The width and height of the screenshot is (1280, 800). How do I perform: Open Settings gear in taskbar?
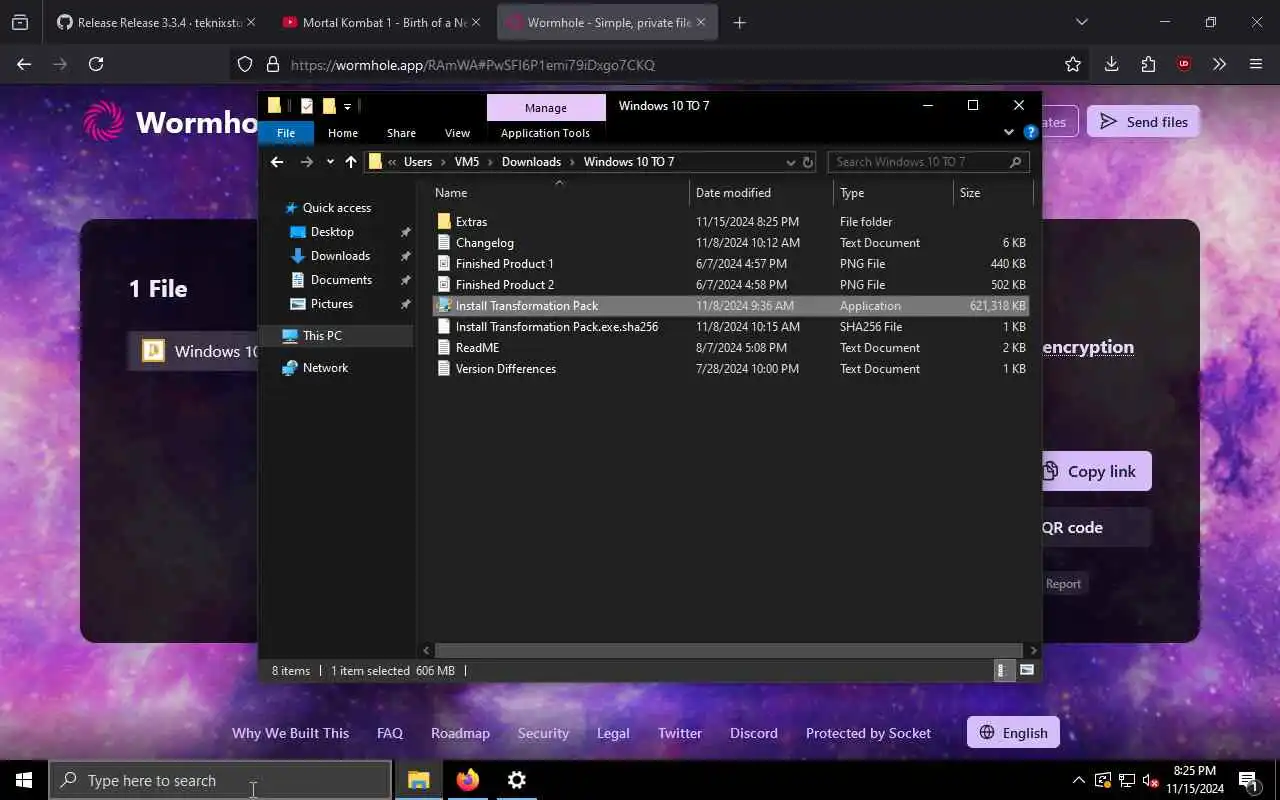coord(517,780)
